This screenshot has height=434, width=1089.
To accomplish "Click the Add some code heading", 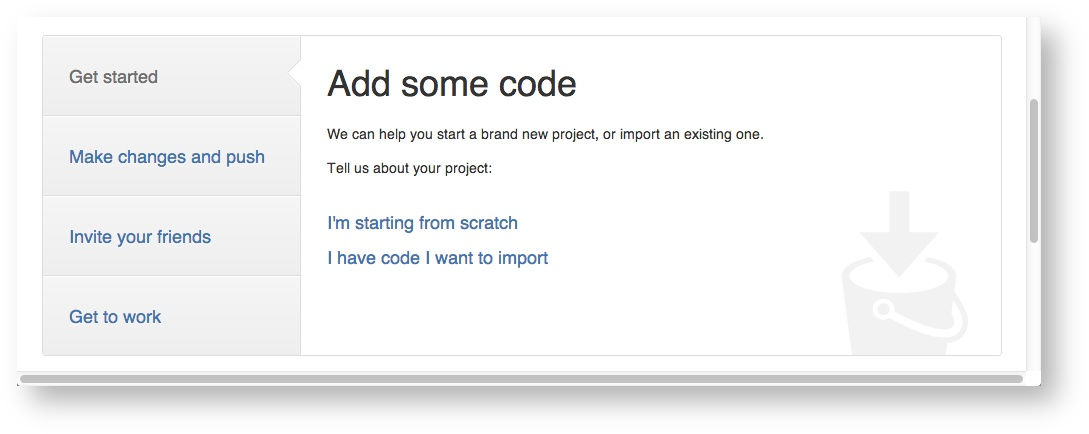I will click(451, 83).
